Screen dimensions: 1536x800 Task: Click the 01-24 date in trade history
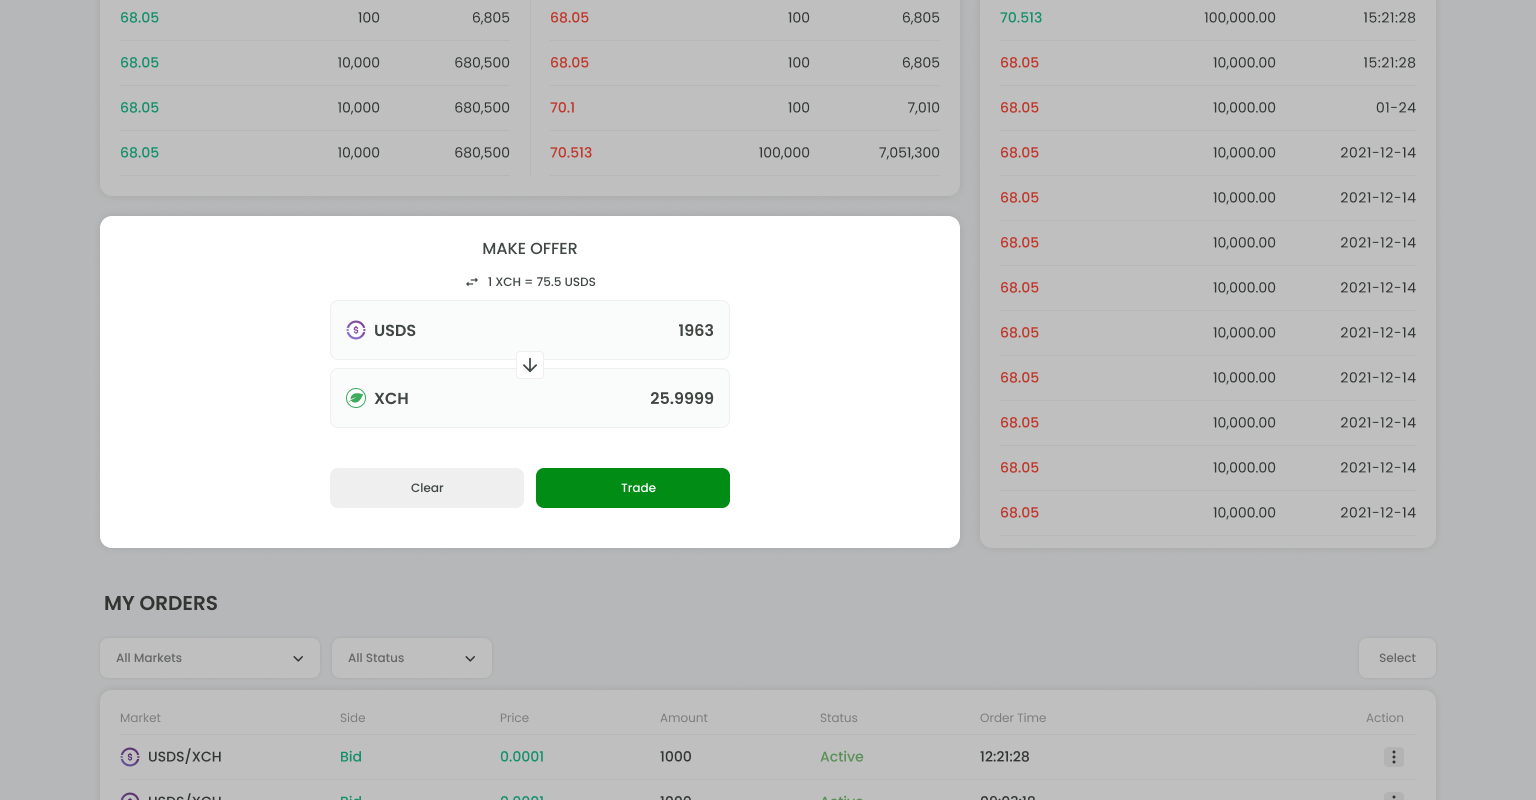click(1396, 108)
